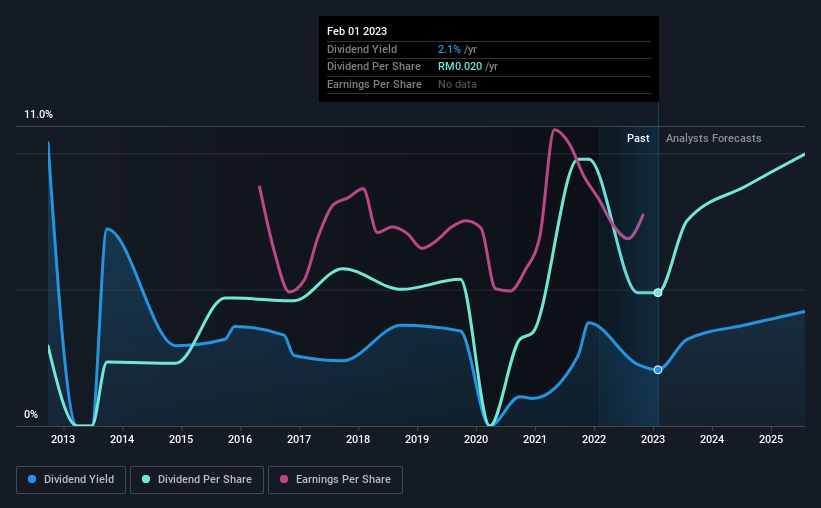Click the 2021 label on the x-axis
The width and height of the screenshot is (821, 508).
pos(535,439)
